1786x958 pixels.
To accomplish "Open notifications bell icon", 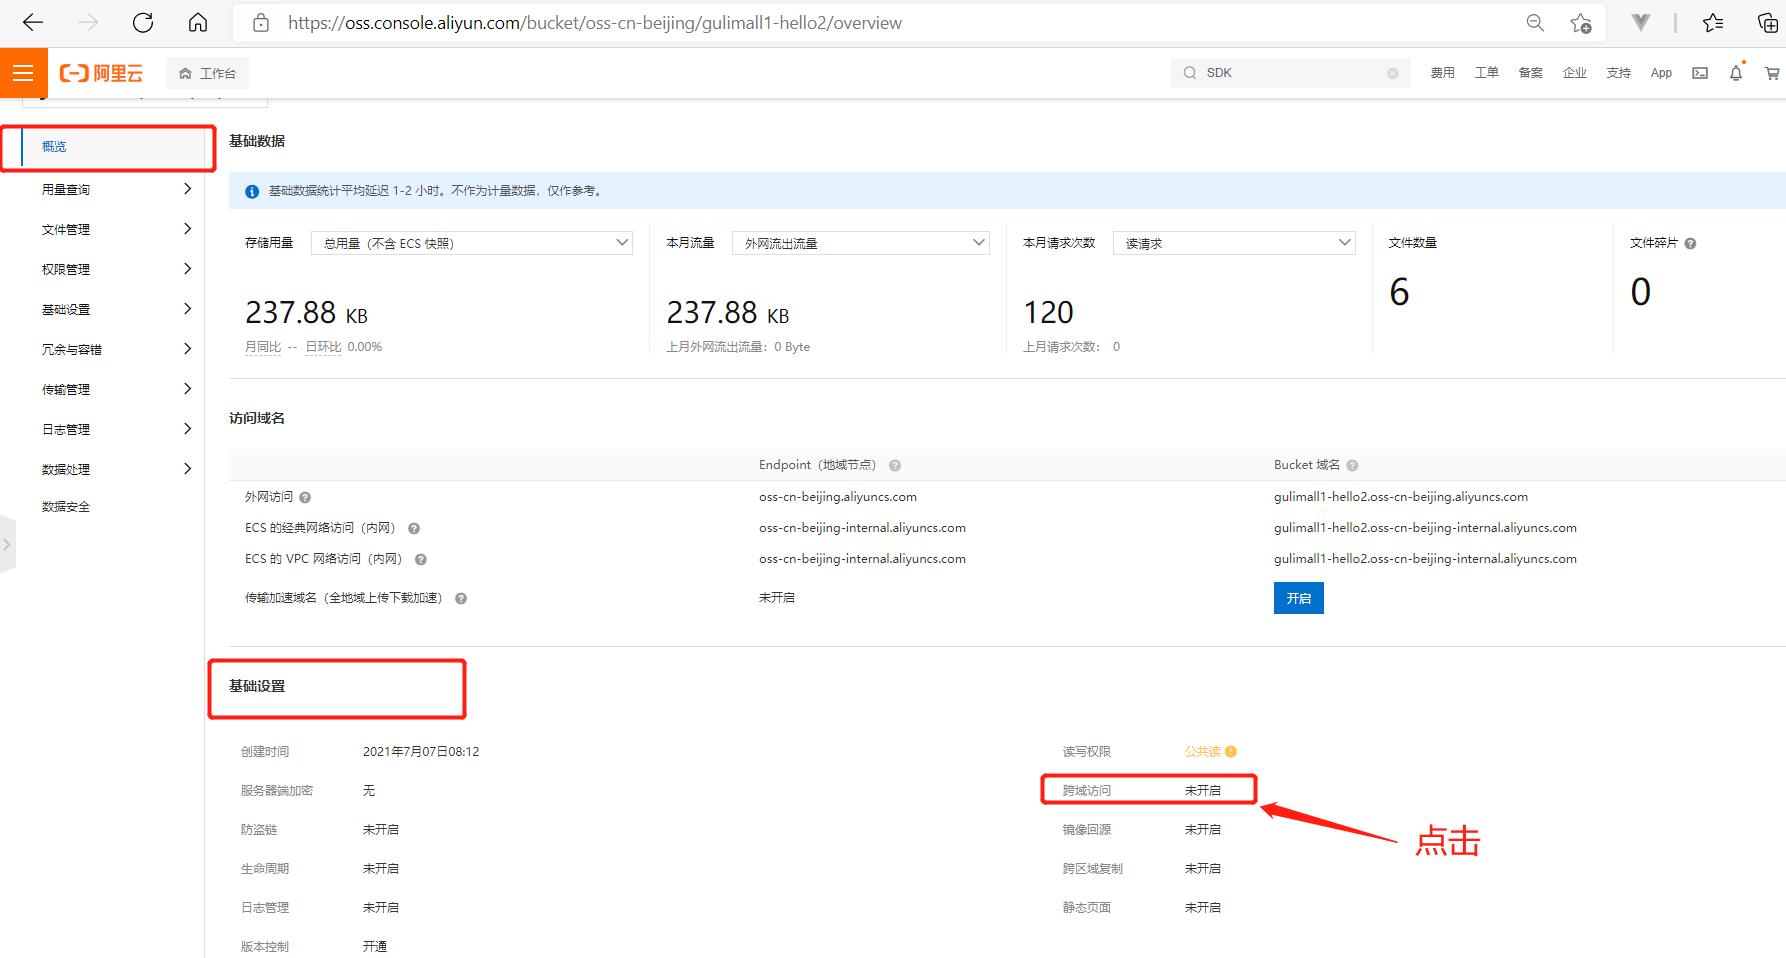I will [1736, 73].
